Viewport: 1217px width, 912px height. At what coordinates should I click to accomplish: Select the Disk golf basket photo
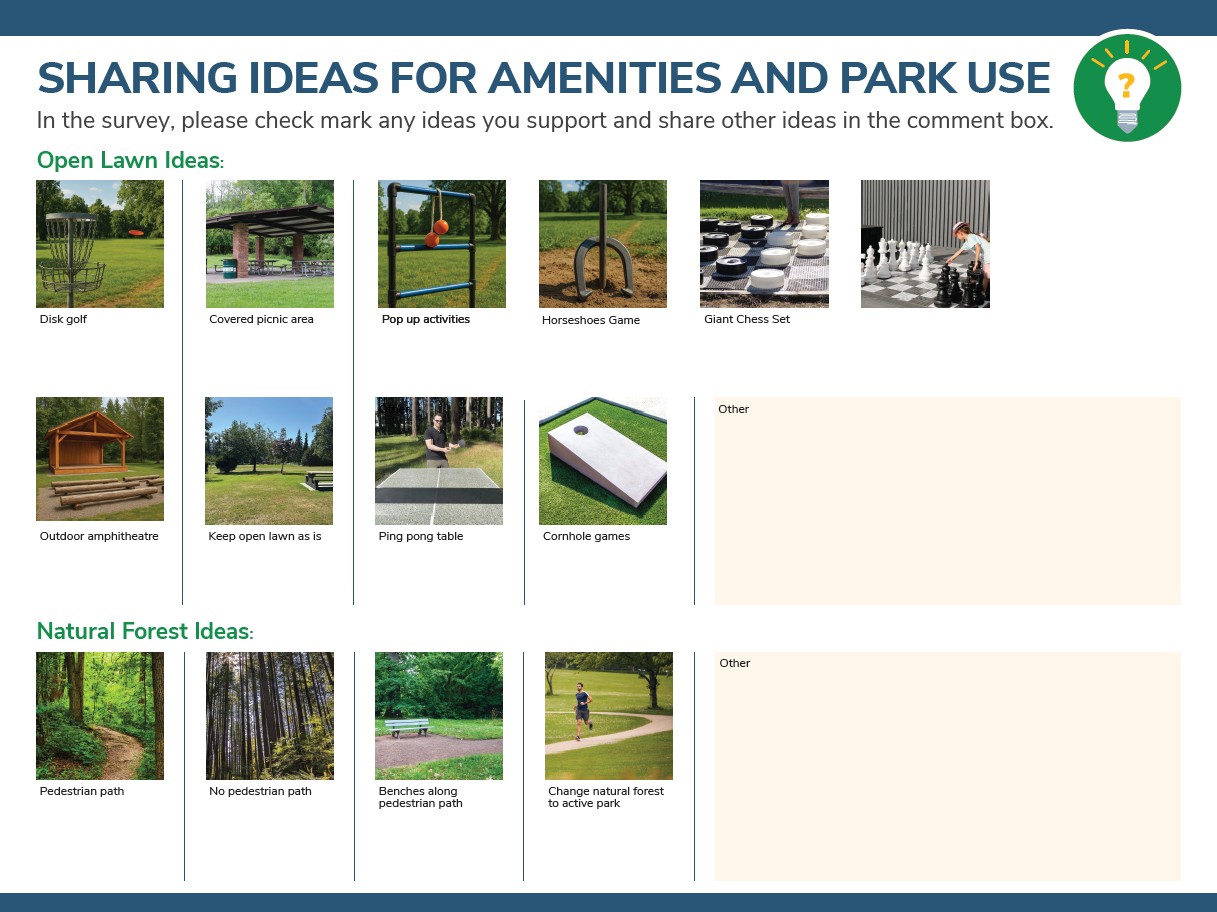[100, 244]
